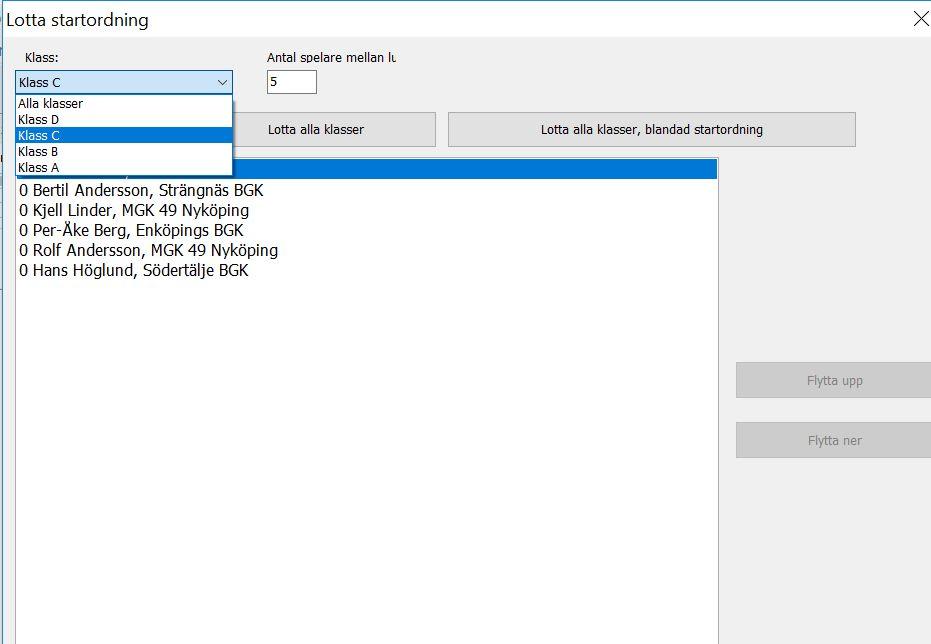Select player Per-Åke Berg, Enköpings BGK
The image size is (931, 644).
[x=366, y=230]
